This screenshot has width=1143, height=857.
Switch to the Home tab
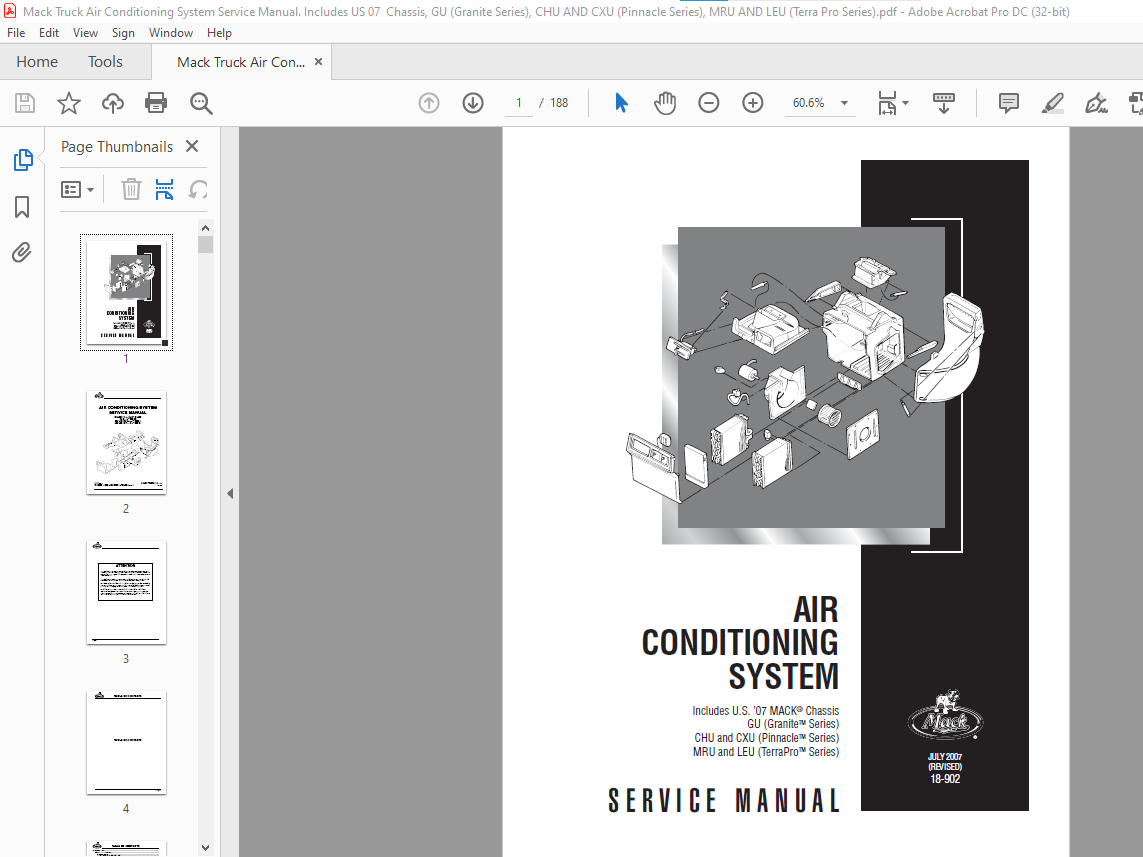point(37,62)
